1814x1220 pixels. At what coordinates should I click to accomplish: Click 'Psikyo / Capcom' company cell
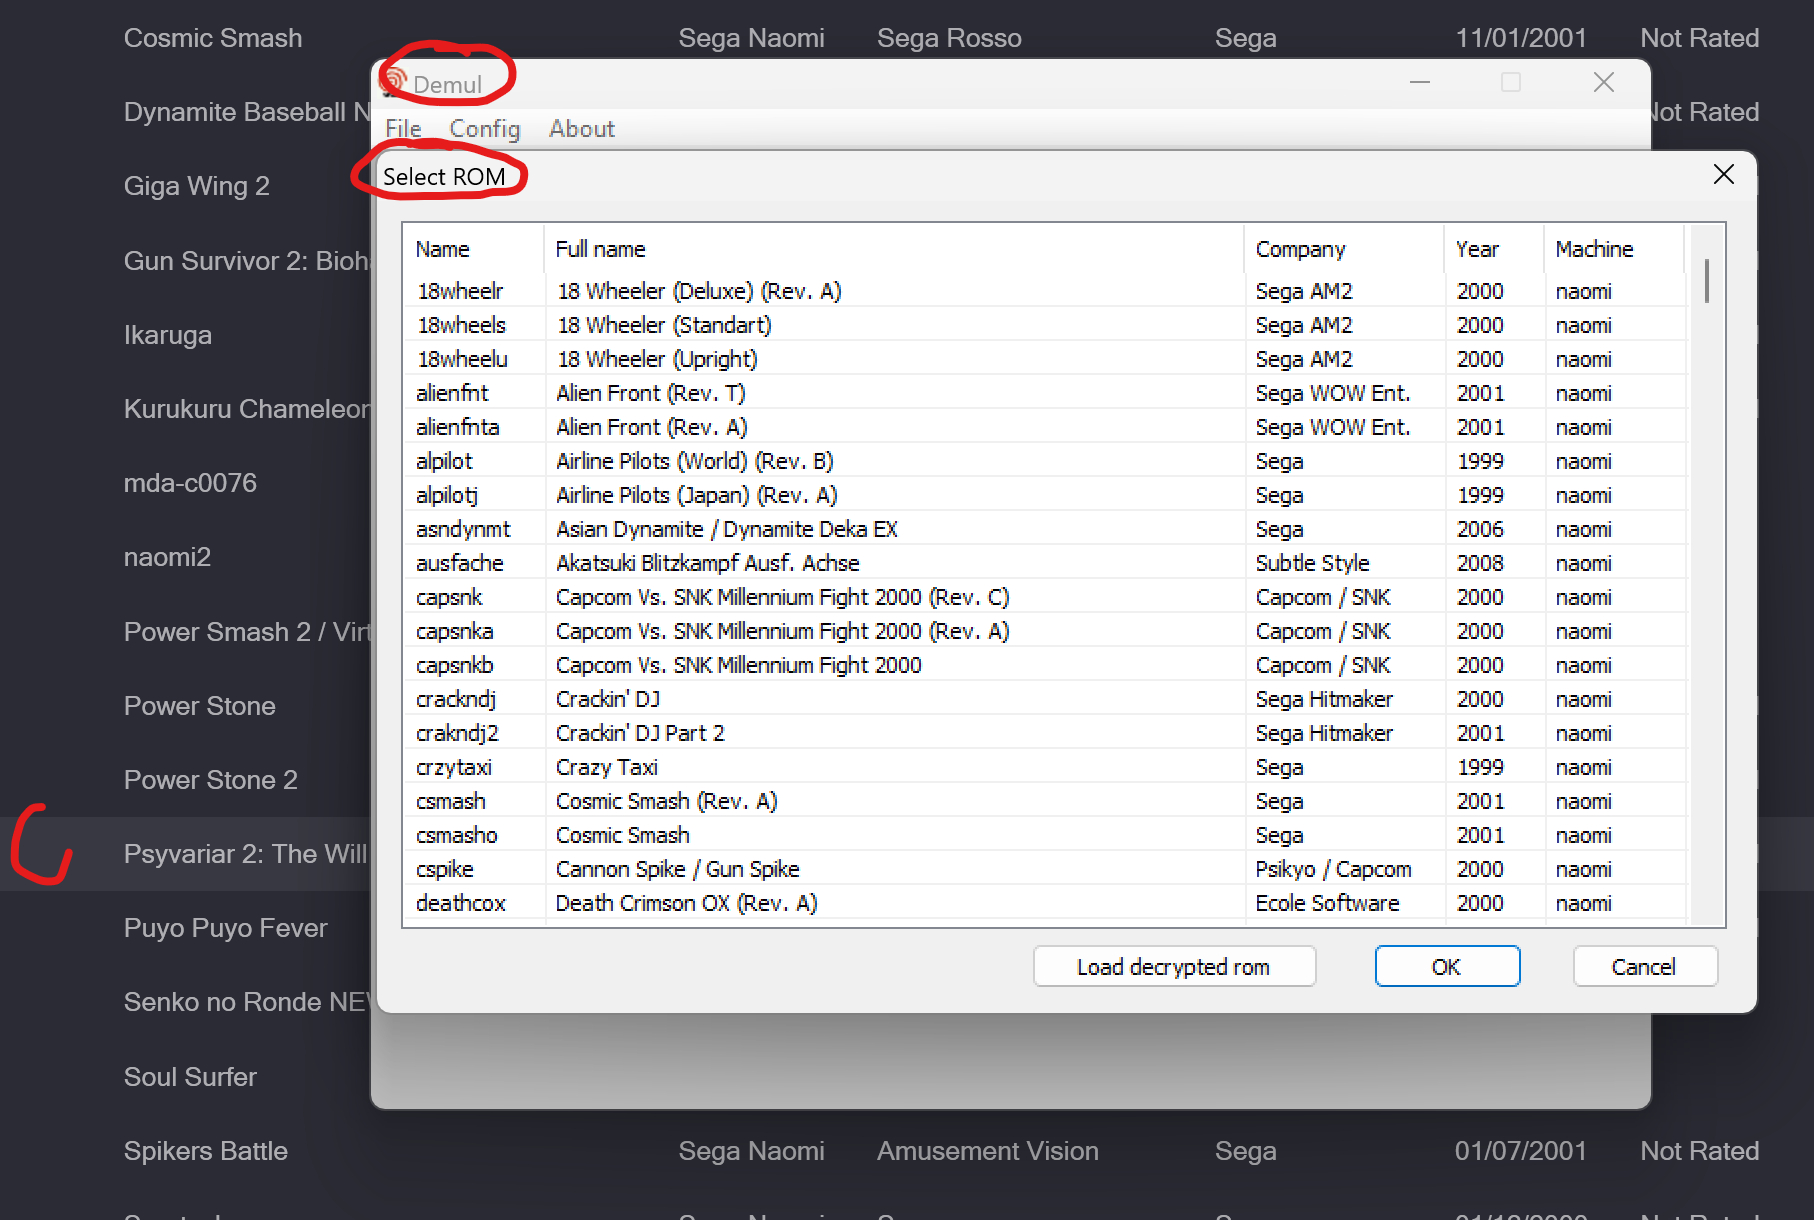click(x=1334, y=869)
